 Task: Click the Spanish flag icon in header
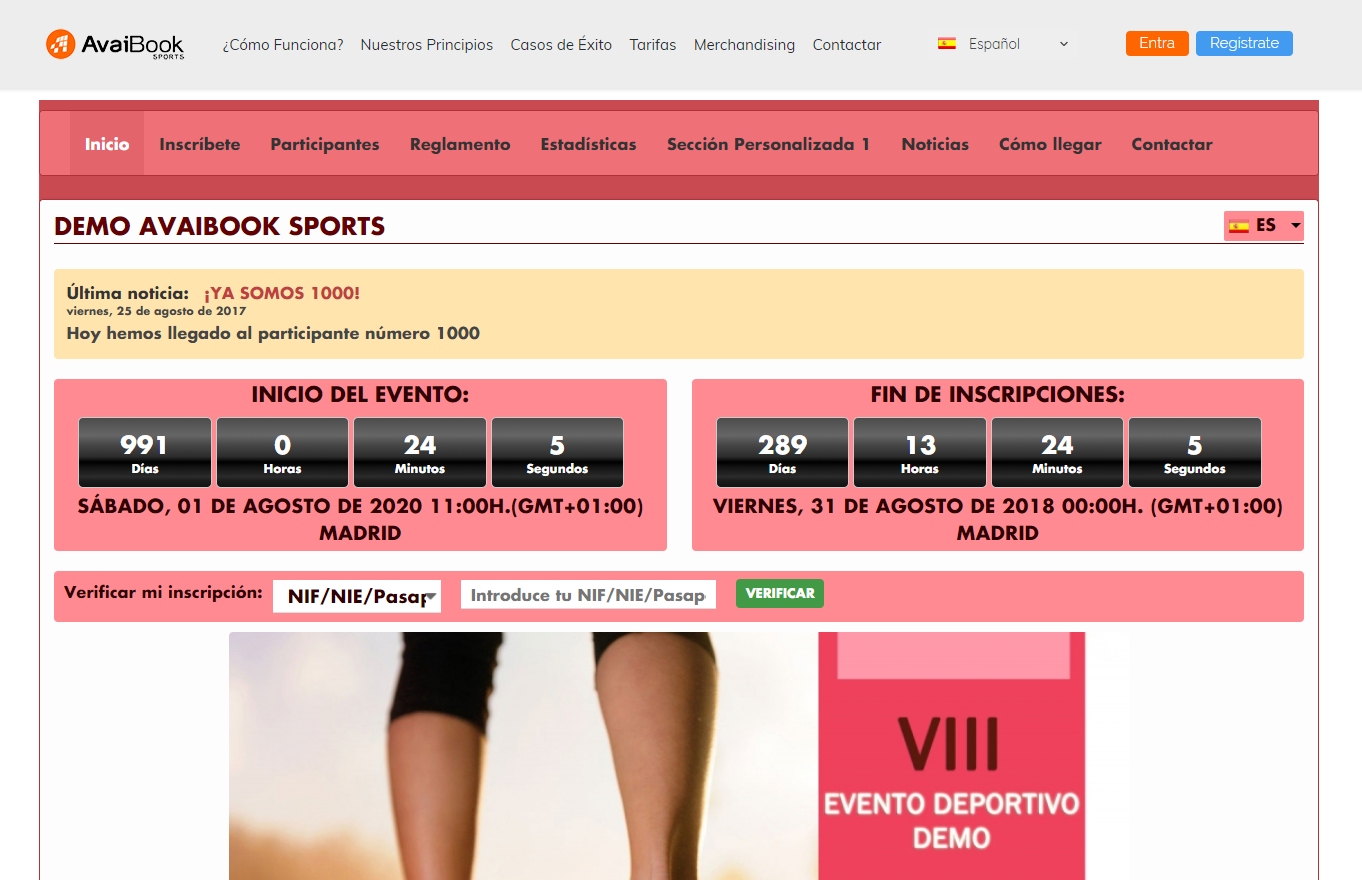point(946,44)
